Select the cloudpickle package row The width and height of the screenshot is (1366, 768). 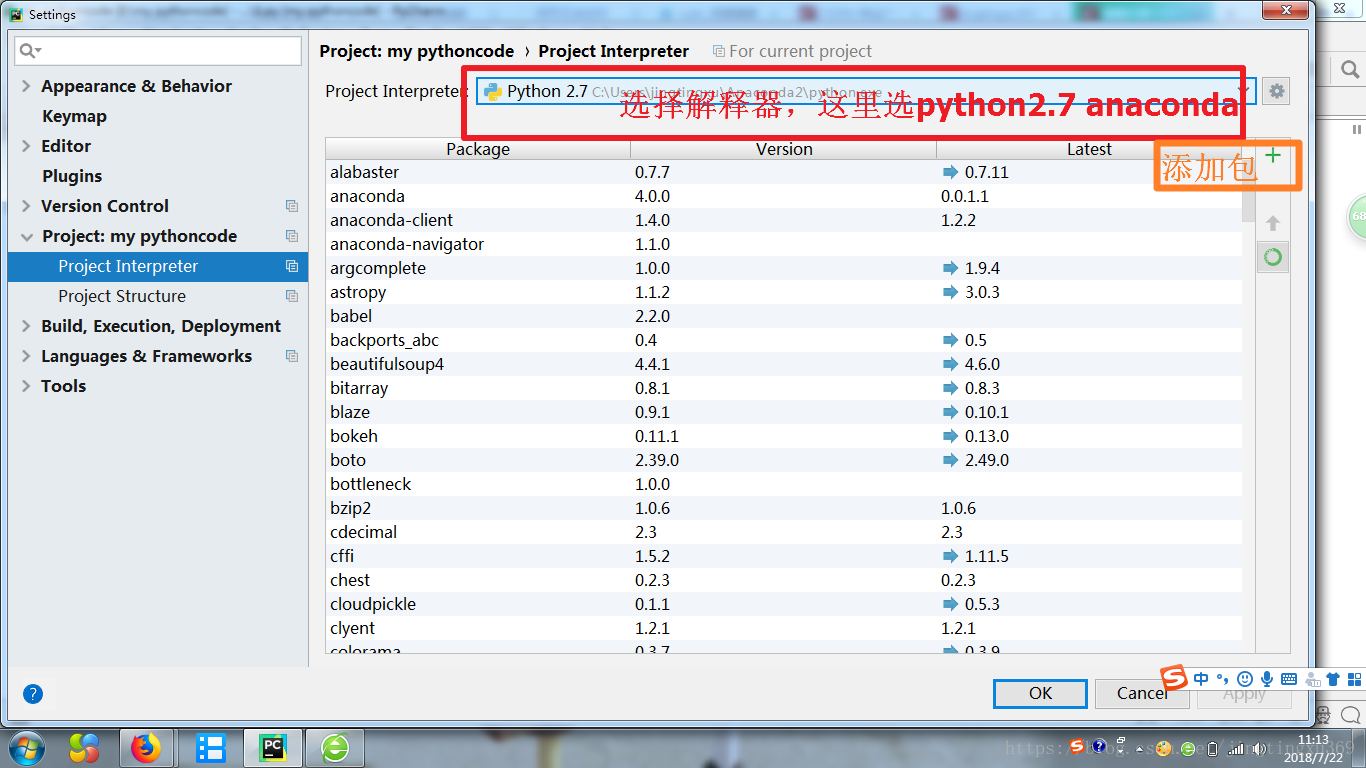click(x=784, y=604)
